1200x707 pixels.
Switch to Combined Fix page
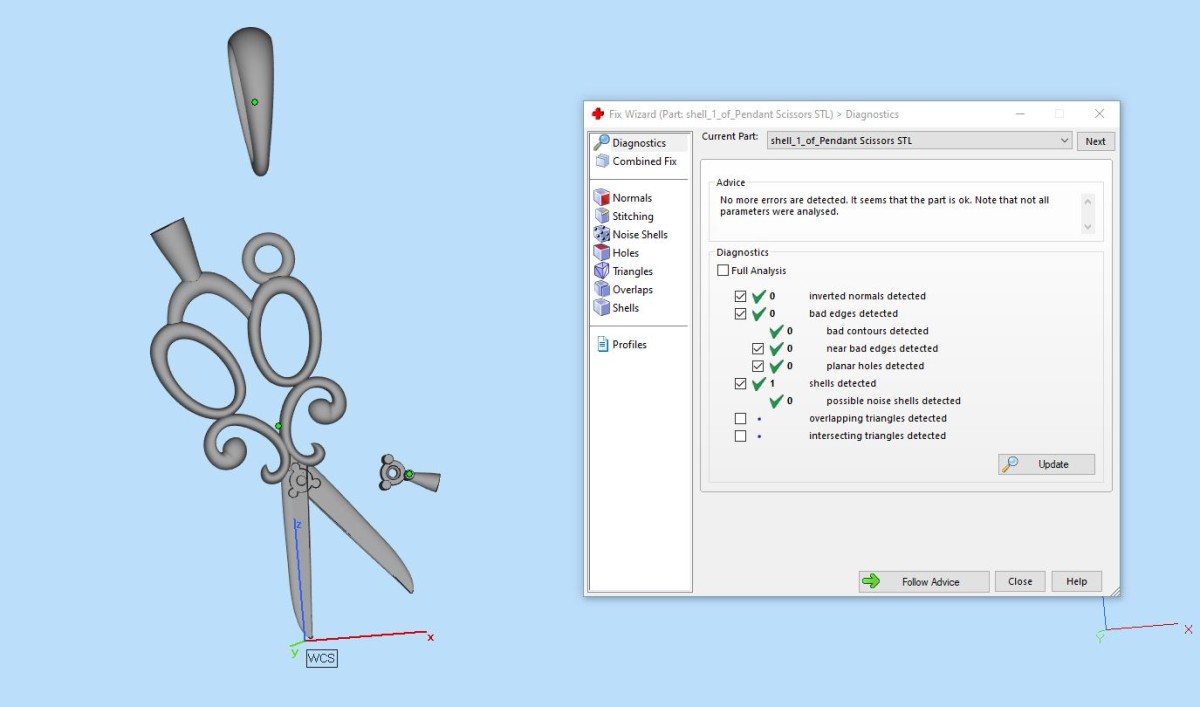pyautogui.click(x=636, y=161)
